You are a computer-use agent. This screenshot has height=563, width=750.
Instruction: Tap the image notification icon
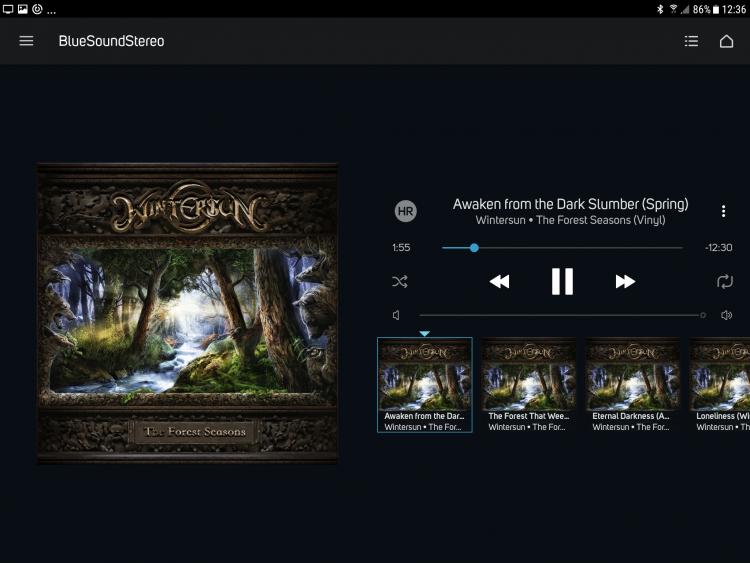coord(22,9)
